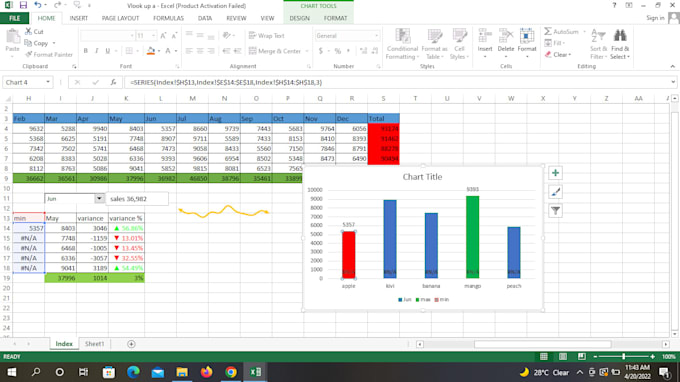Screen dimensions: 680x382
Task: Open Conditional Formatting menu
Action: (x=402, y=44)
